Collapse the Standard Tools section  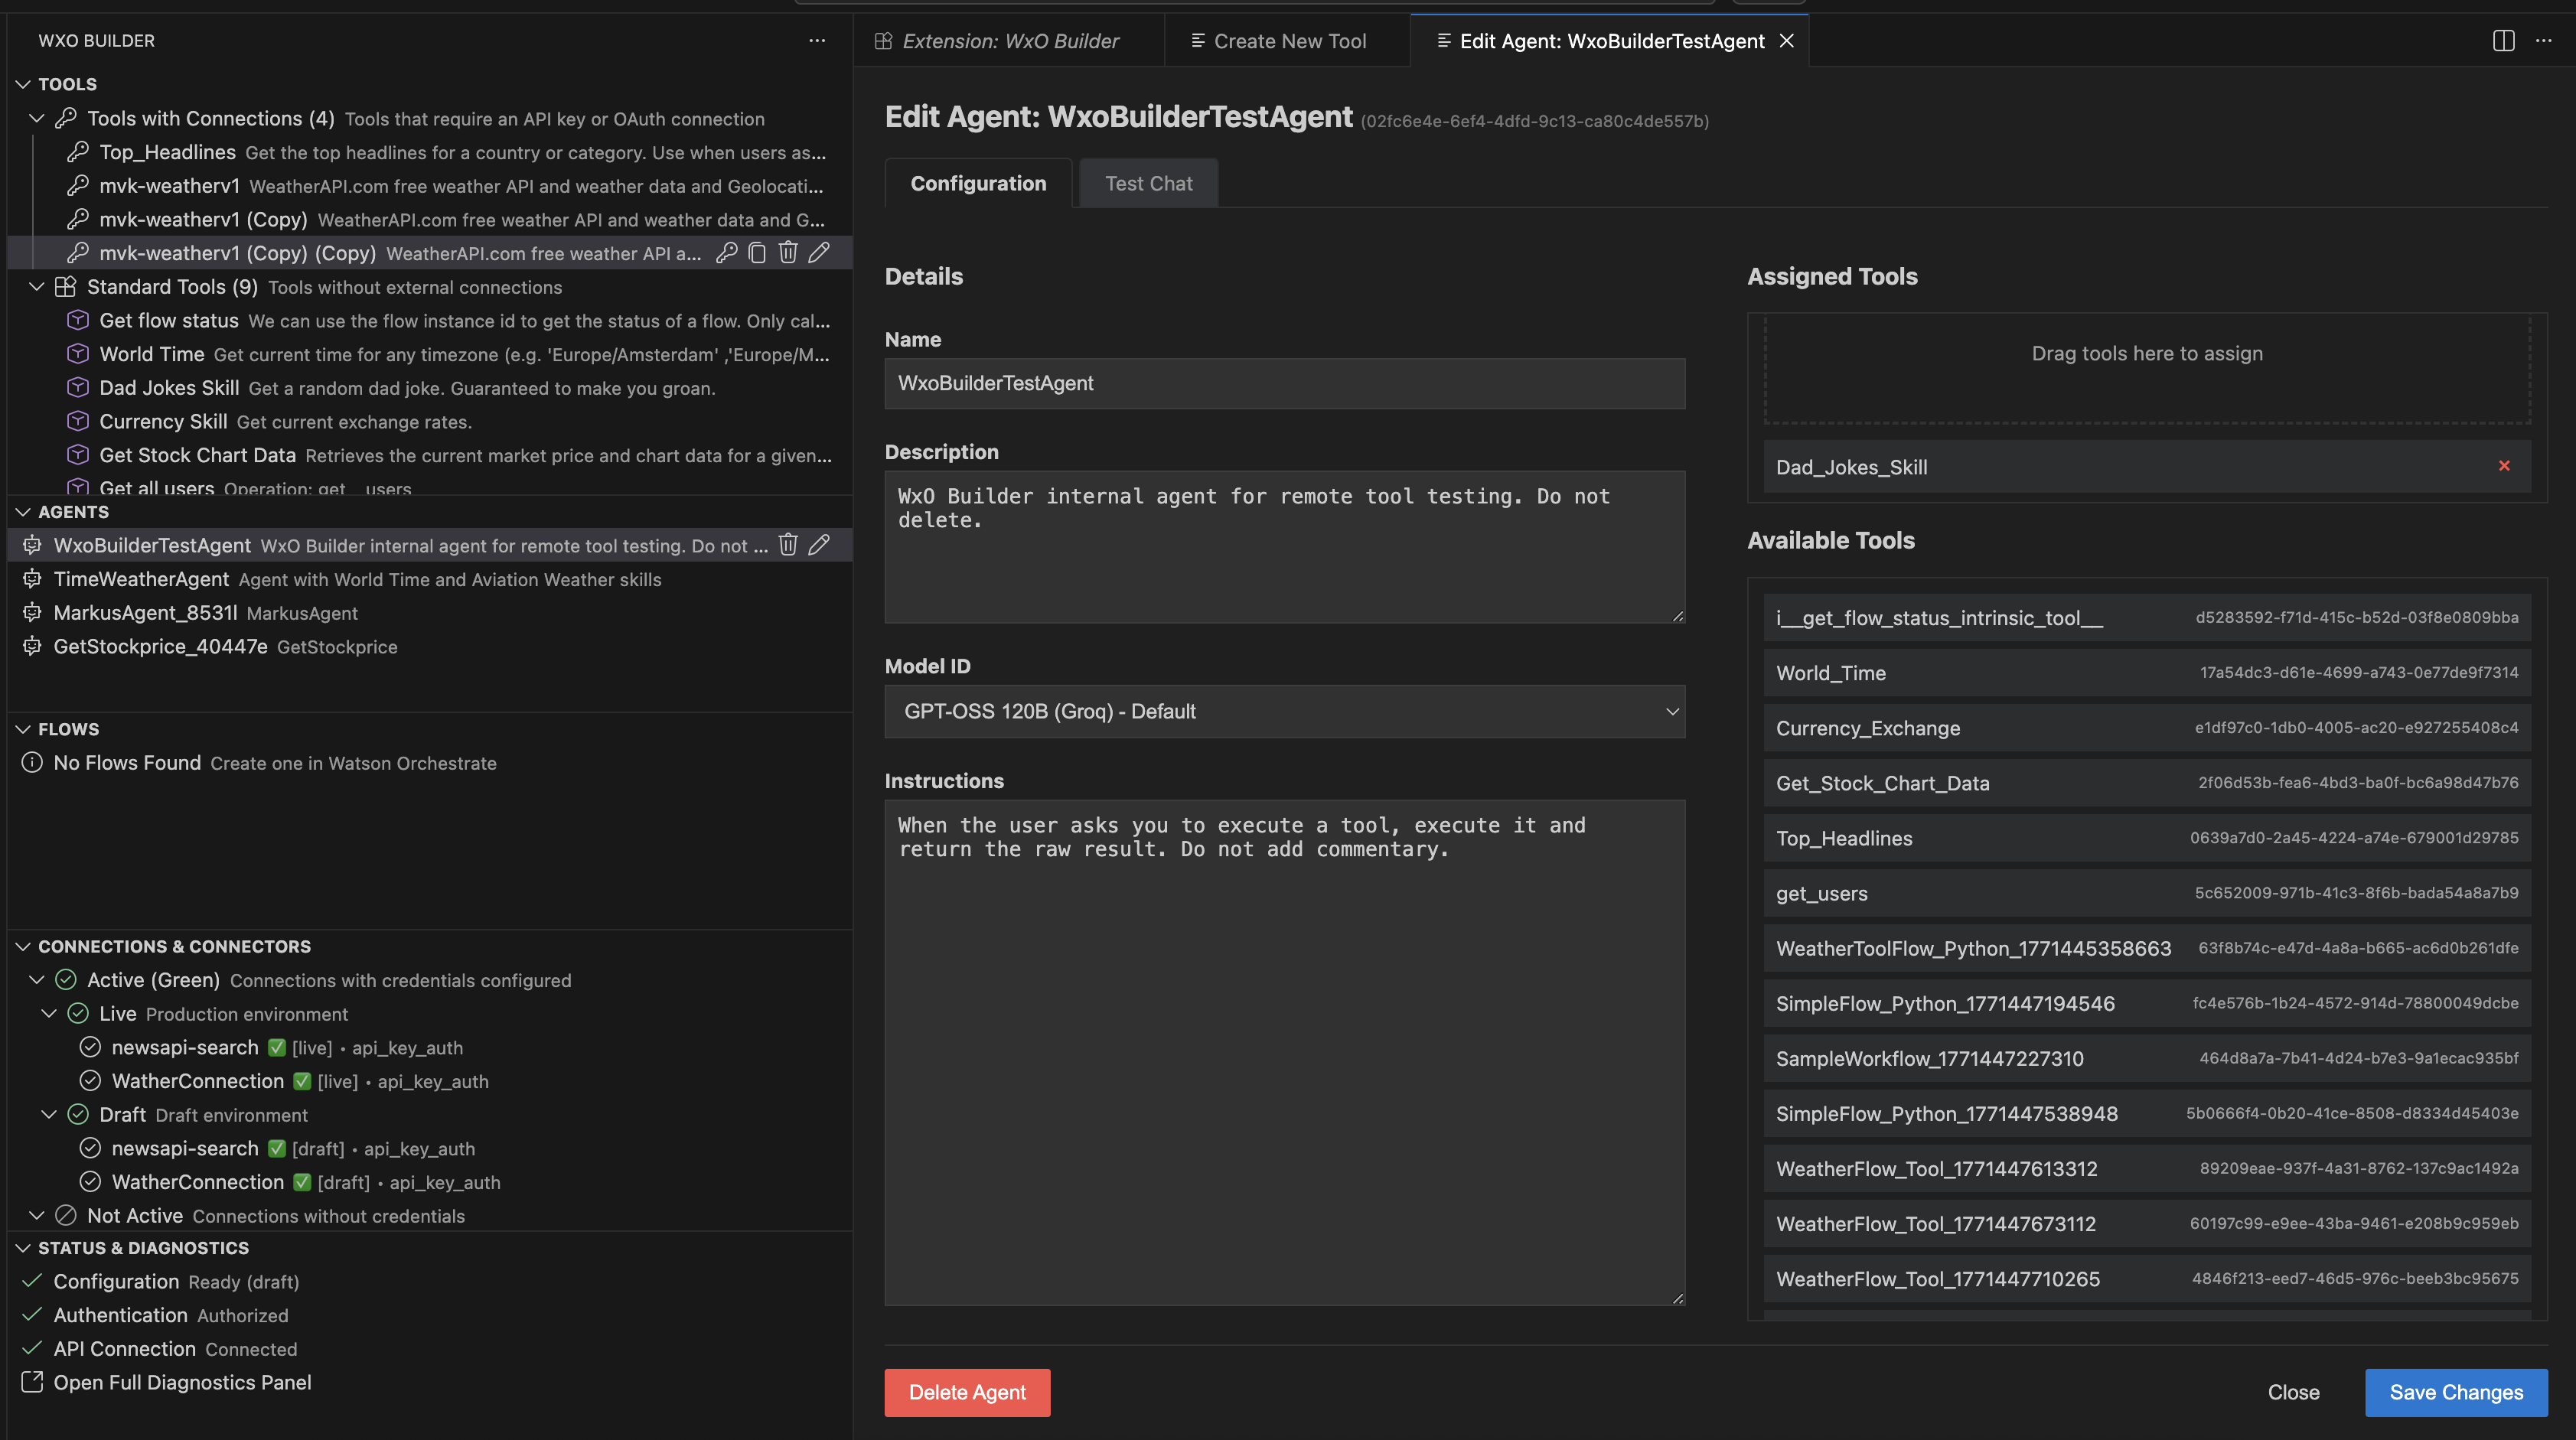(x=37, y=287)
